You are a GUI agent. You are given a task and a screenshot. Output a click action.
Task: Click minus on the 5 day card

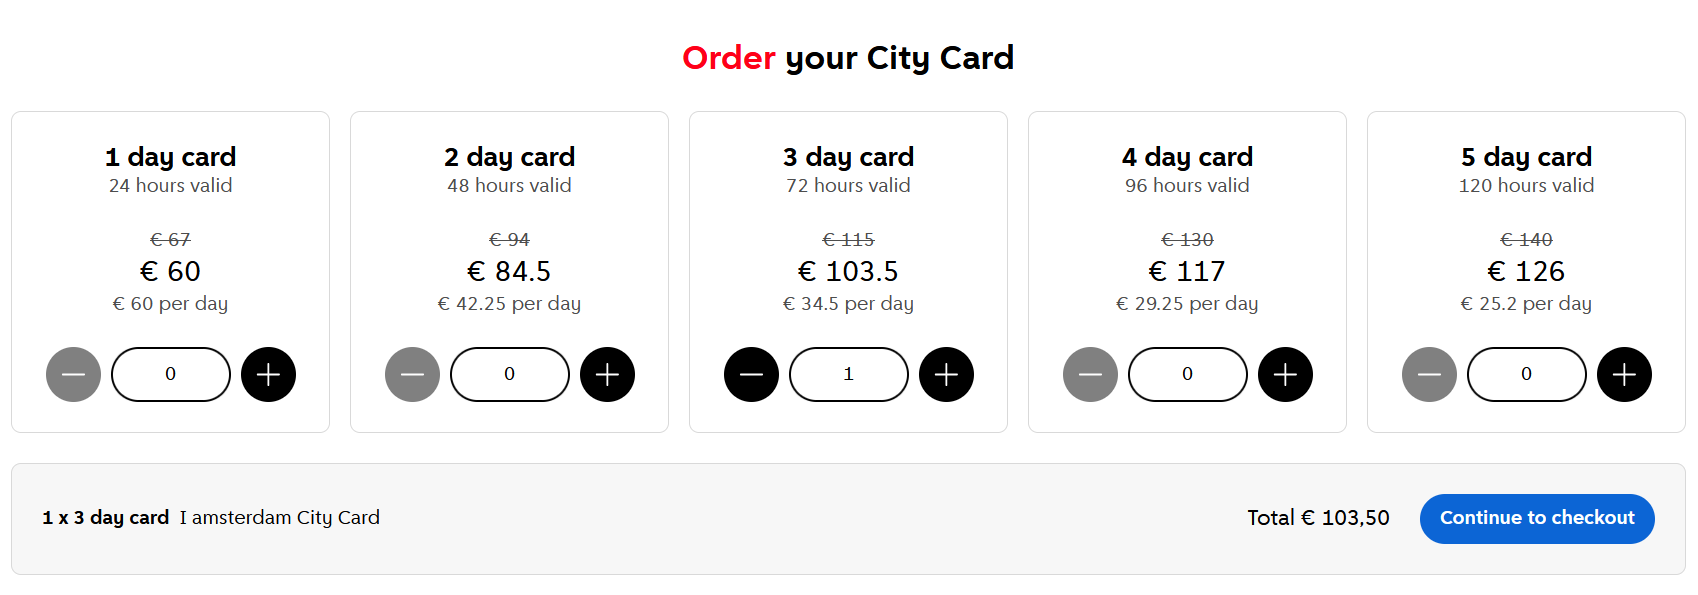point(1429,374)
